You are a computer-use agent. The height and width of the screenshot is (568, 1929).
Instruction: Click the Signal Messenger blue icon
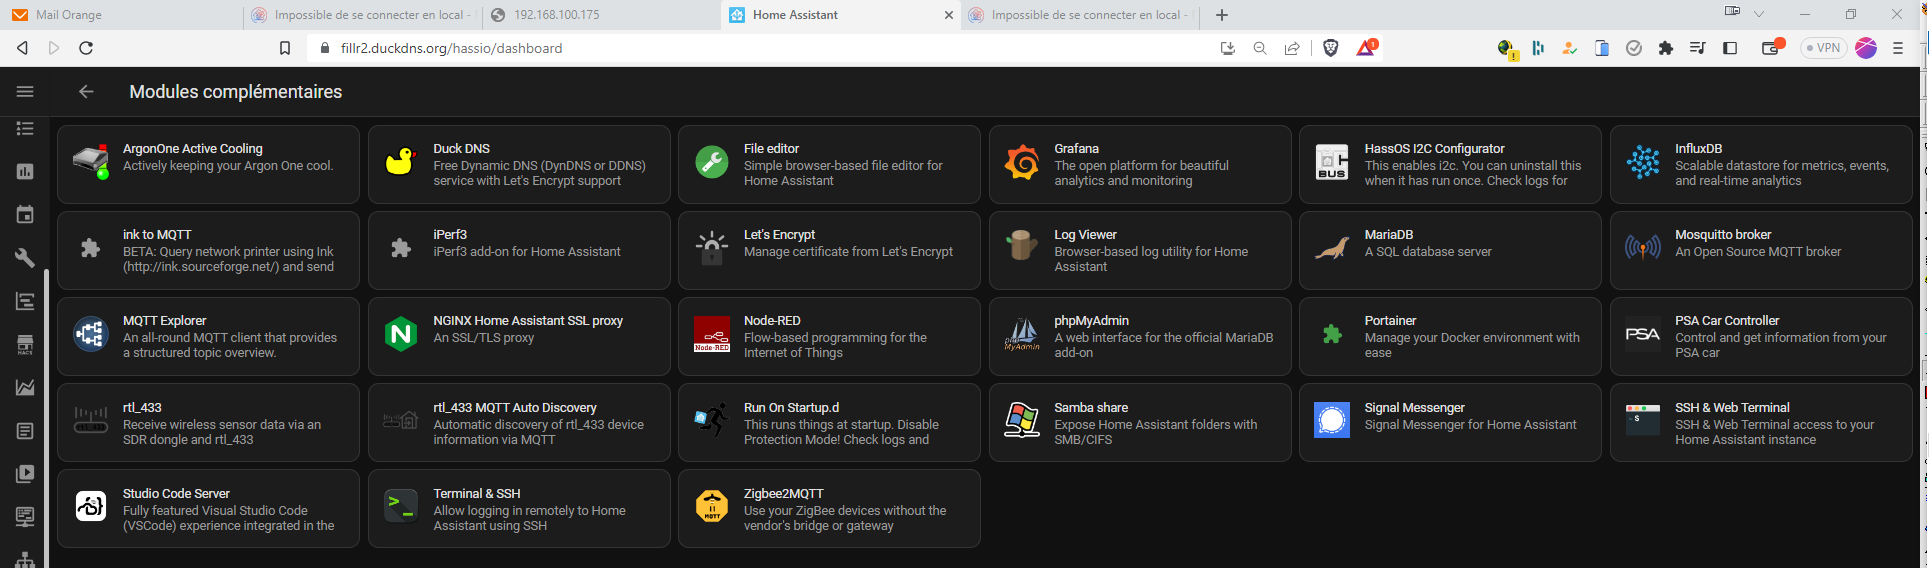tap(1332, 420)
